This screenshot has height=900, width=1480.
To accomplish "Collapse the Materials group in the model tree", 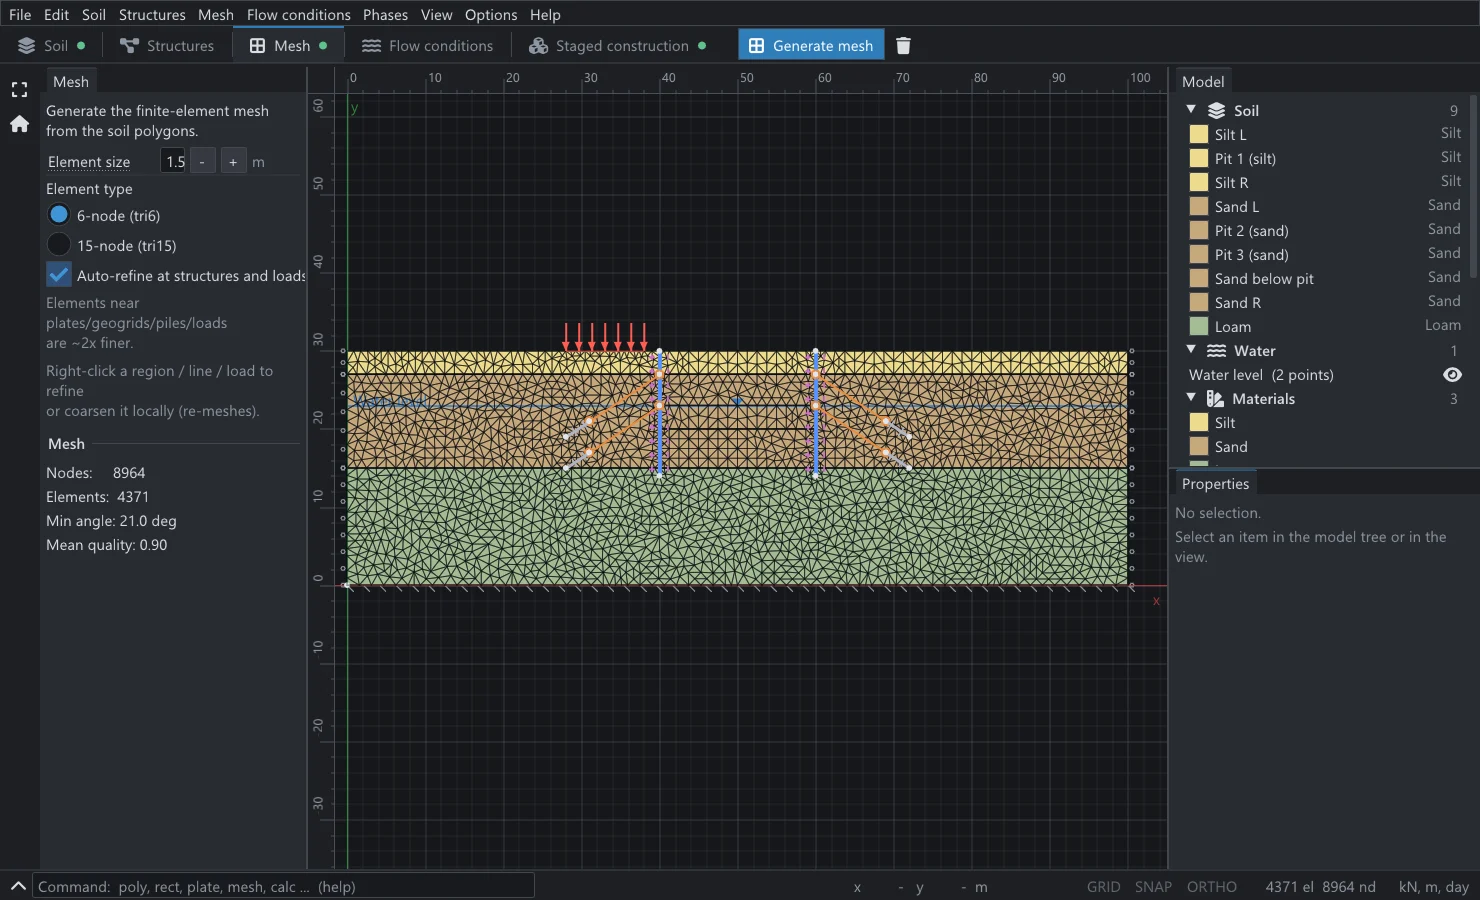I will 1191,398.
